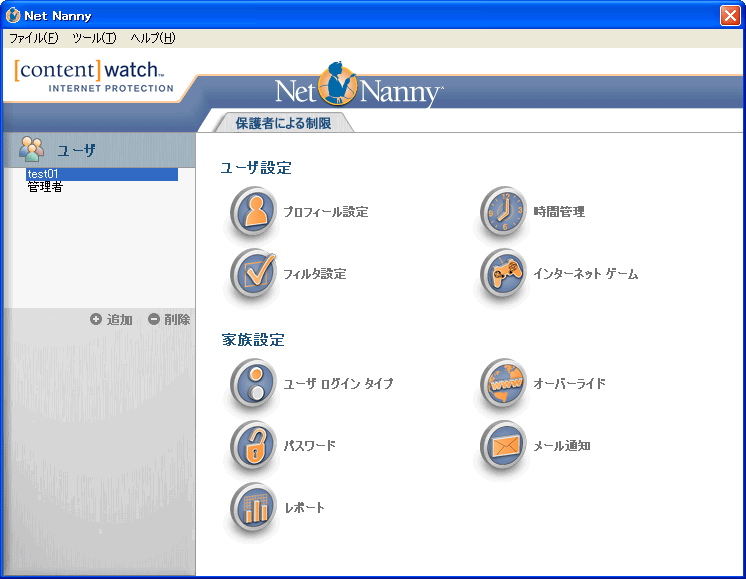The width and height of the screenshot is (746, 579).
Task: Click the パスワード label
Action: pyautogui.click(x=310, y=446)
